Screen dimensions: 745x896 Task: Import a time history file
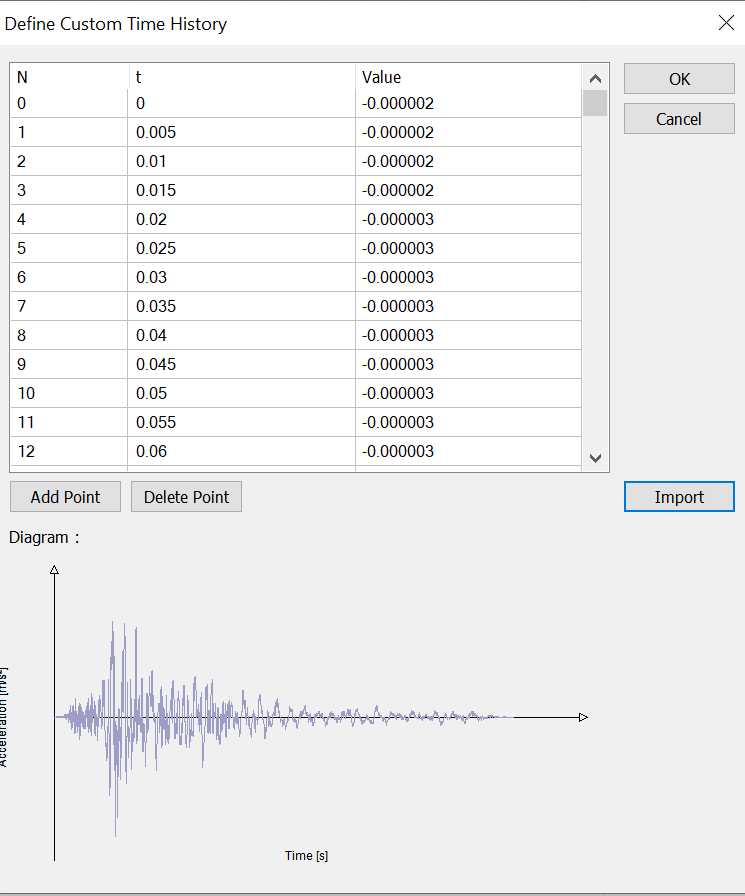tap(679, 497)
